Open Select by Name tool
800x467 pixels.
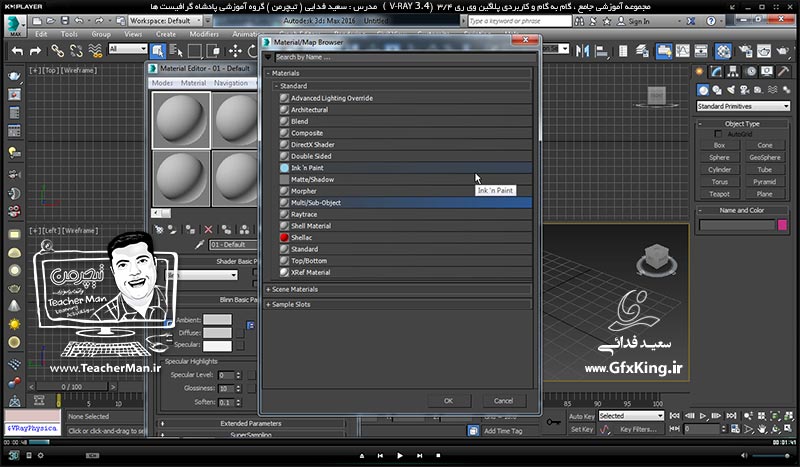coord(176,51)
